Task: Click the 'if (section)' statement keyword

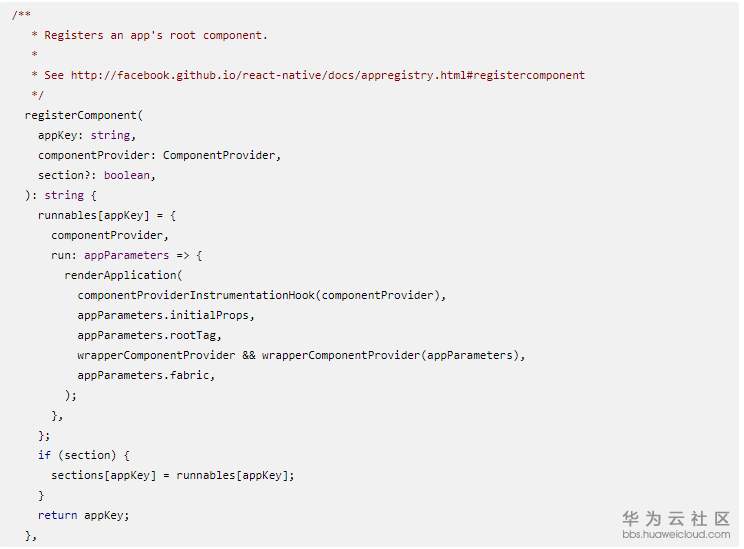Action: pyautogui.click(x=44, y=455)
